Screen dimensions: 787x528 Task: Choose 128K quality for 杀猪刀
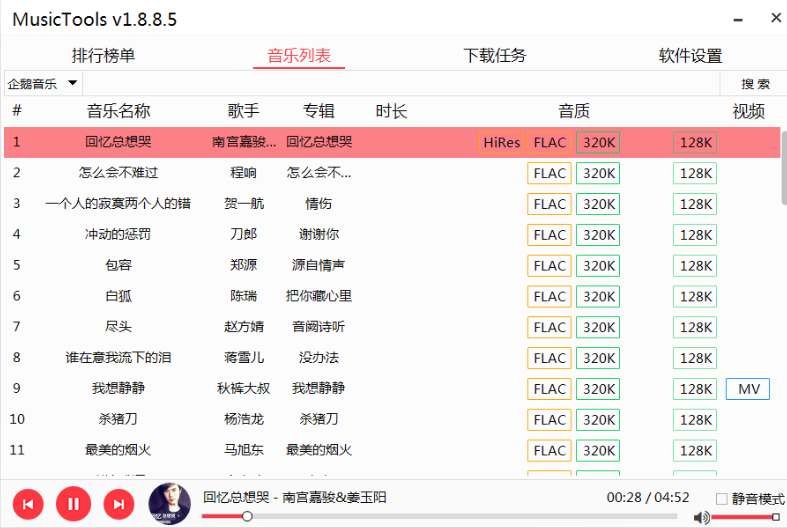tap(695, 419)
